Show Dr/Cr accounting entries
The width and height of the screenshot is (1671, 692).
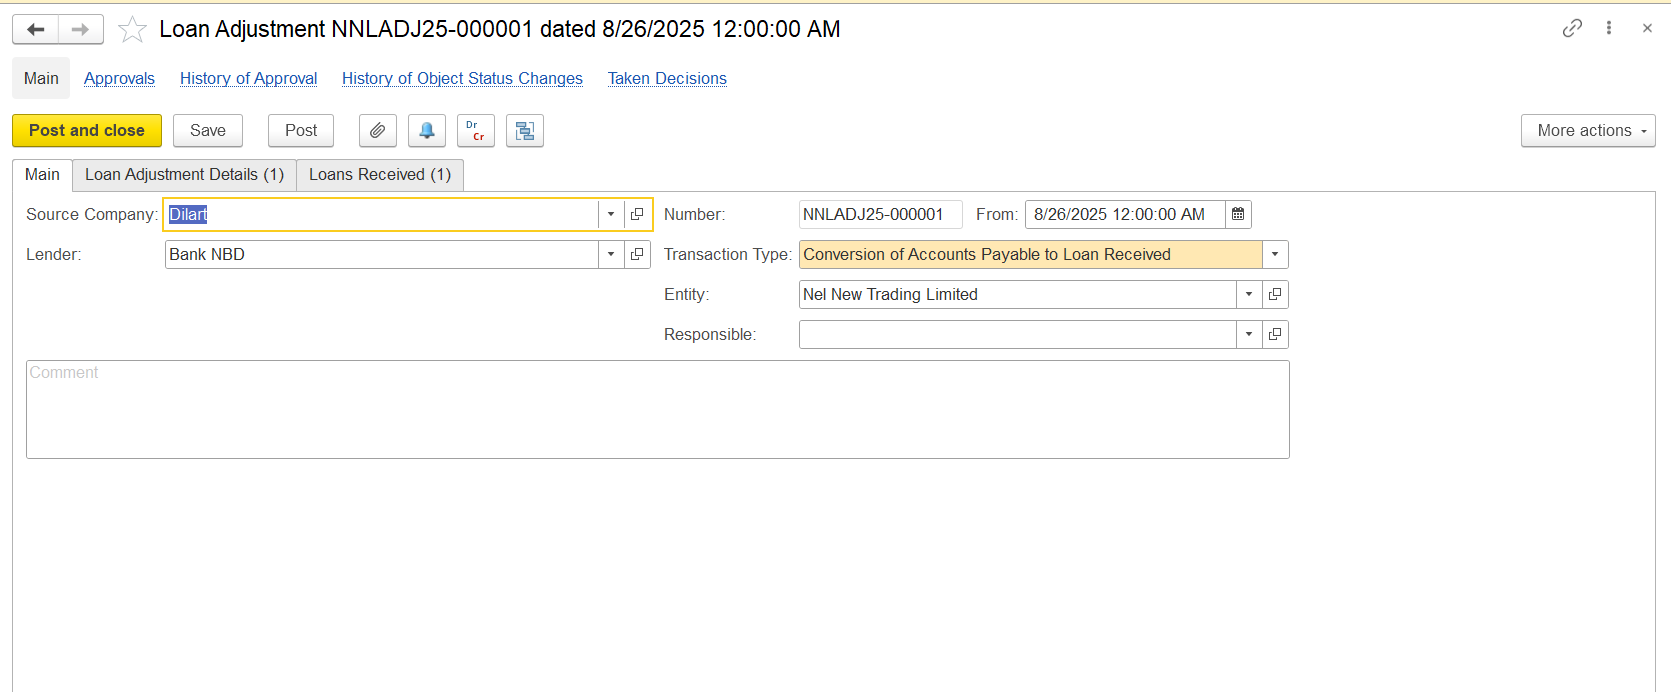(475, 131)
